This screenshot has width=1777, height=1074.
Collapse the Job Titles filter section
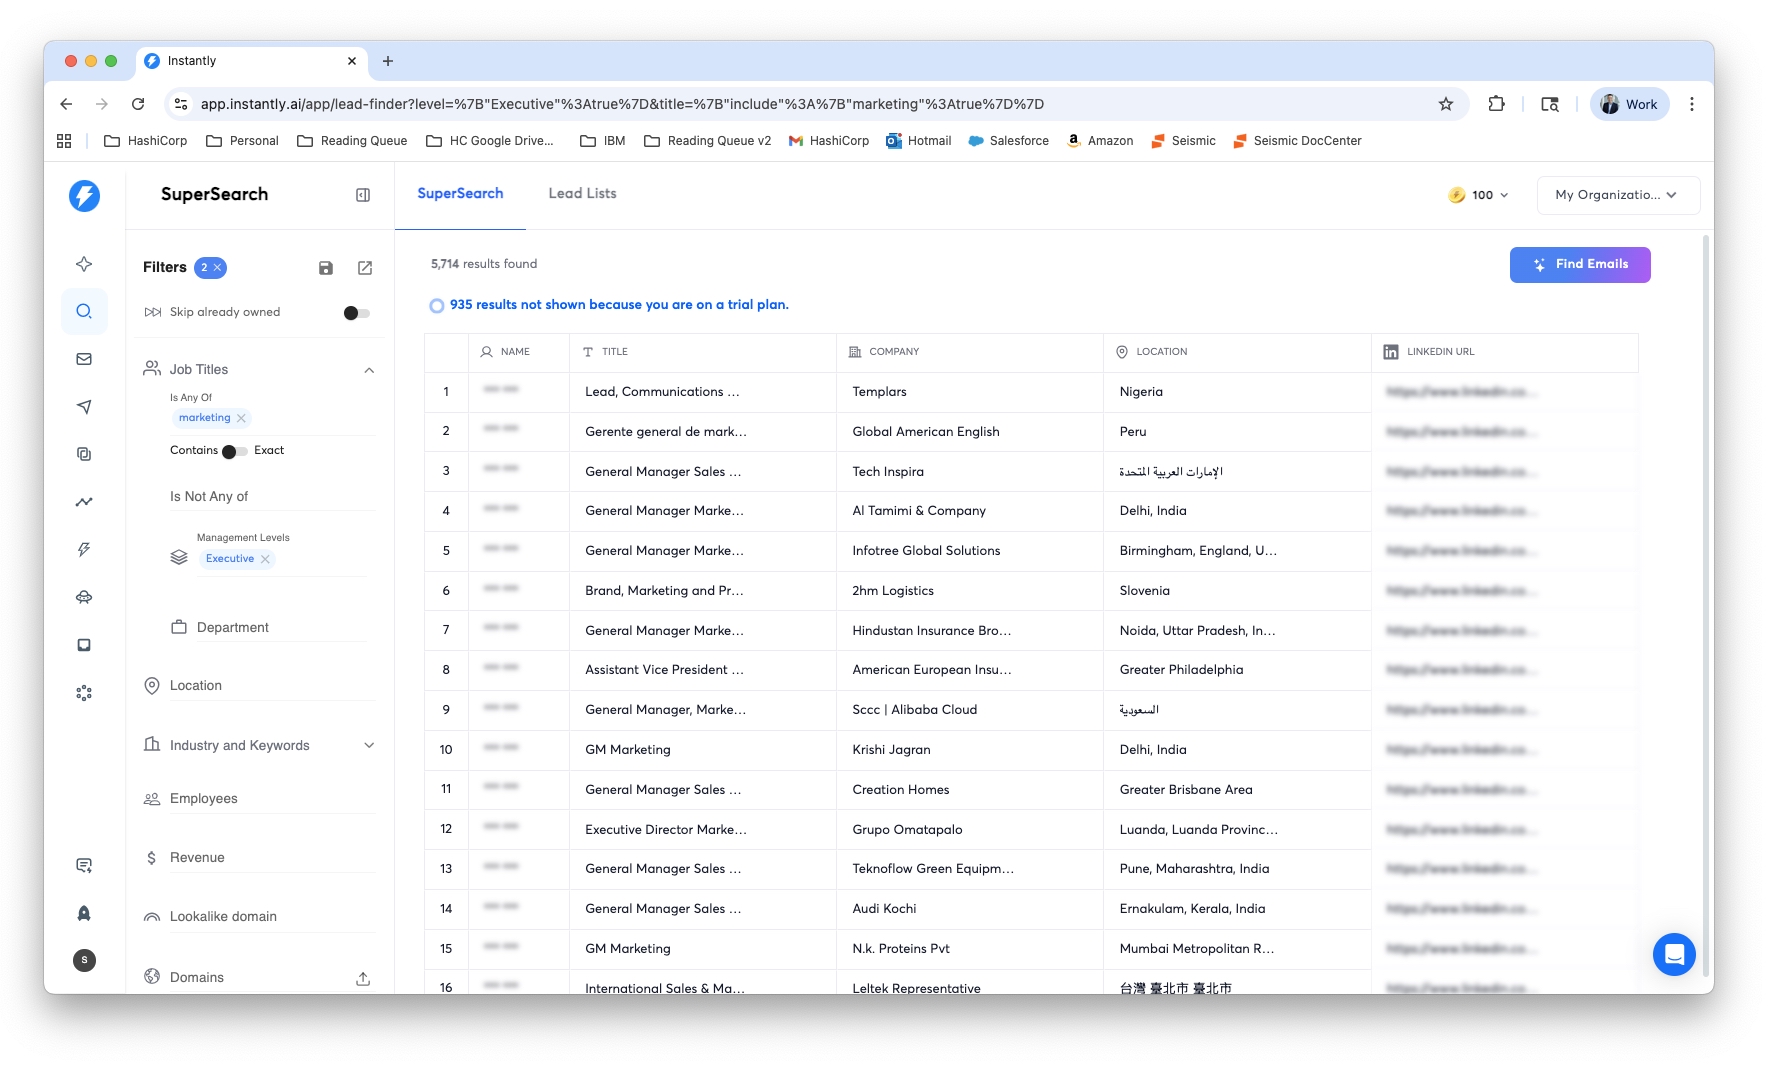369,370
